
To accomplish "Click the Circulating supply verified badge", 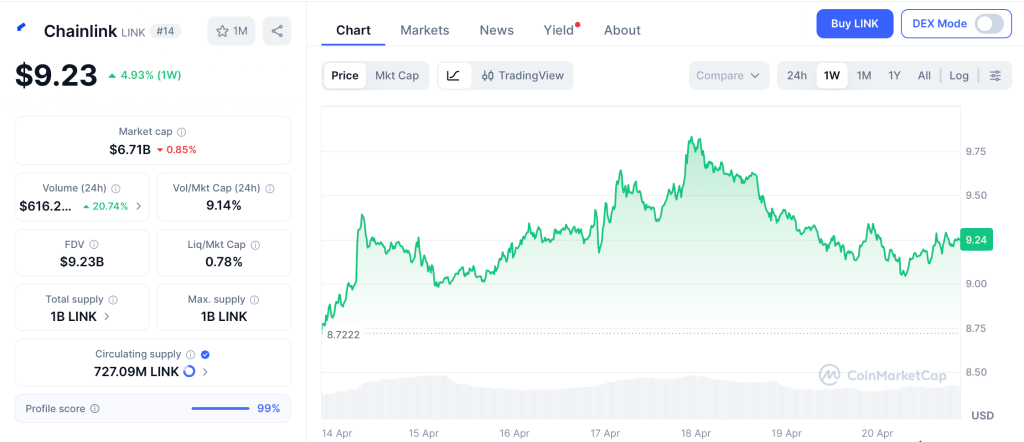I will (x=205, y=354).
